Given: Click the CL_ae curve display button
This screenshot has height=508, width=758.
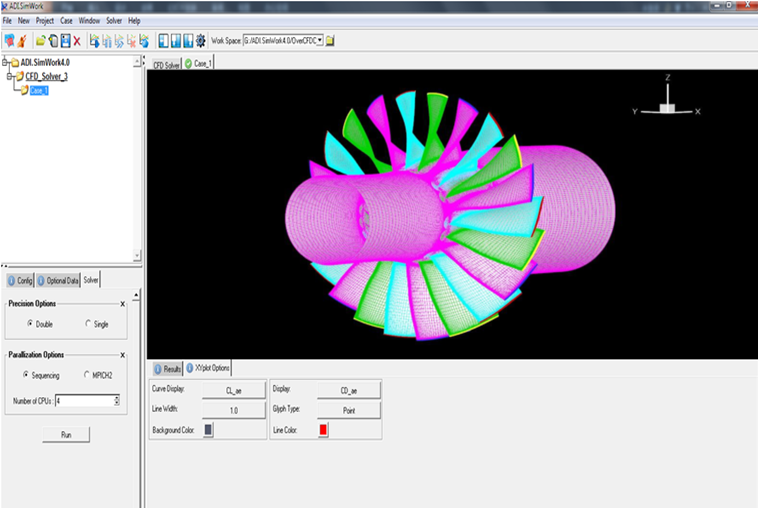Looking at the screenshot, I should pos(233,390).
